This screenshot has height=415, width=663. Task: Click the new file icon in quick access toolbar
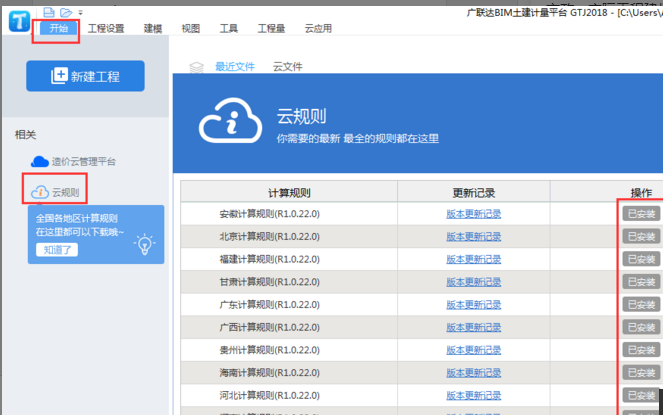(49, 12)
